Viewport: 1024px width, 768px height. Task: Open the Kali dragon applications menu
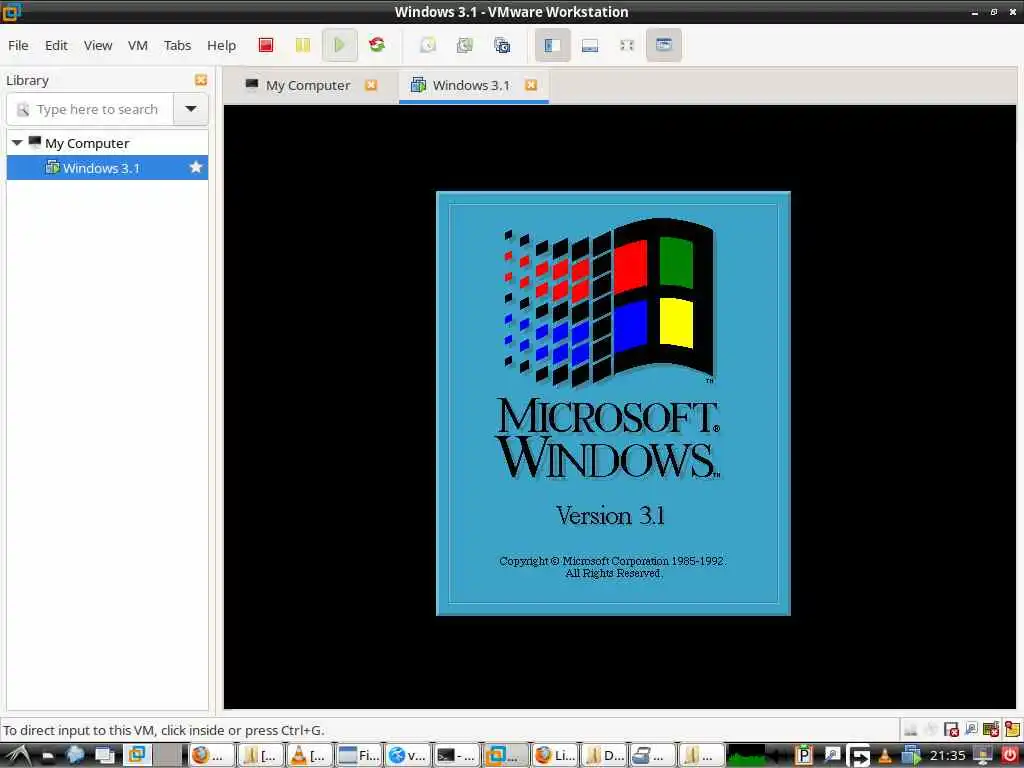pos(17,756)
